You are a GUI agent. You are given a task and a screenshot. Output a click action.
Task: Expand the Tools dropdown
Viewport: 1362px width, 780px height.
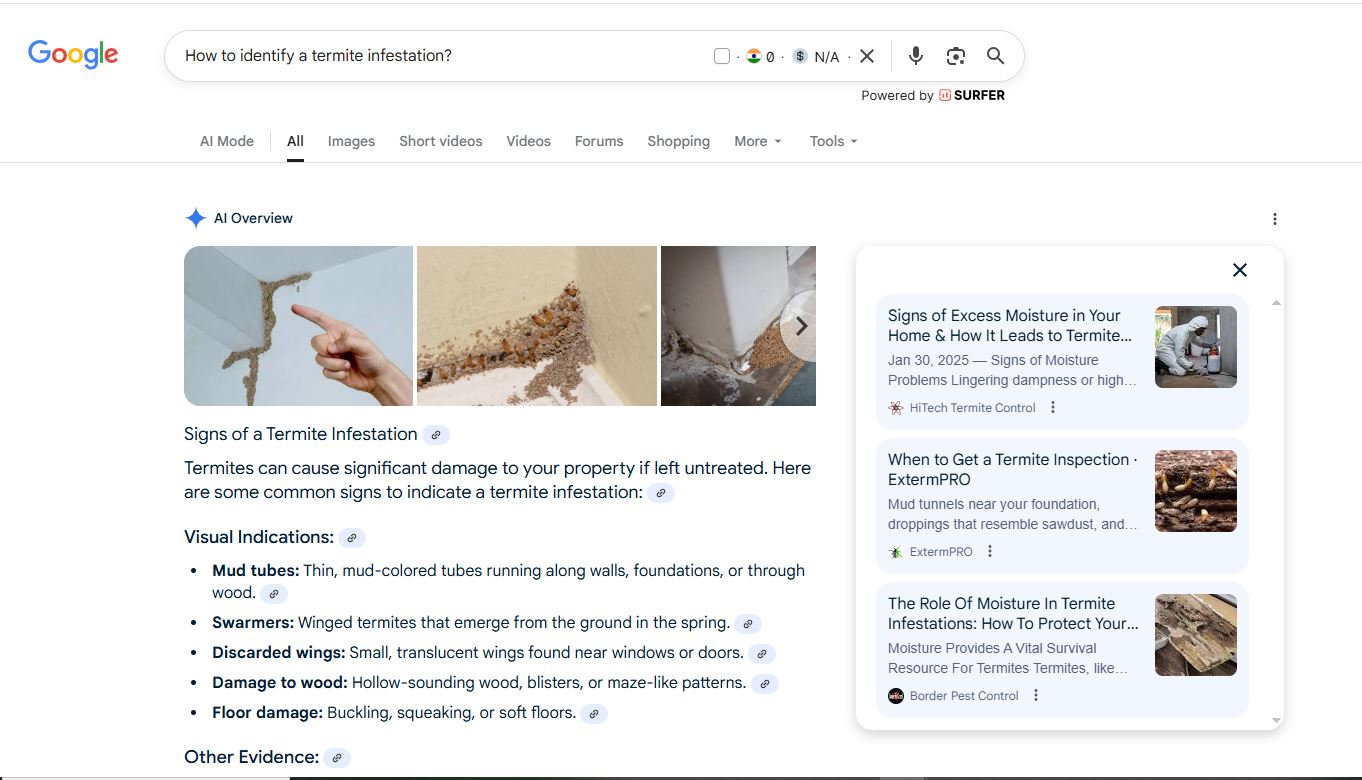(x=833, y=141)
